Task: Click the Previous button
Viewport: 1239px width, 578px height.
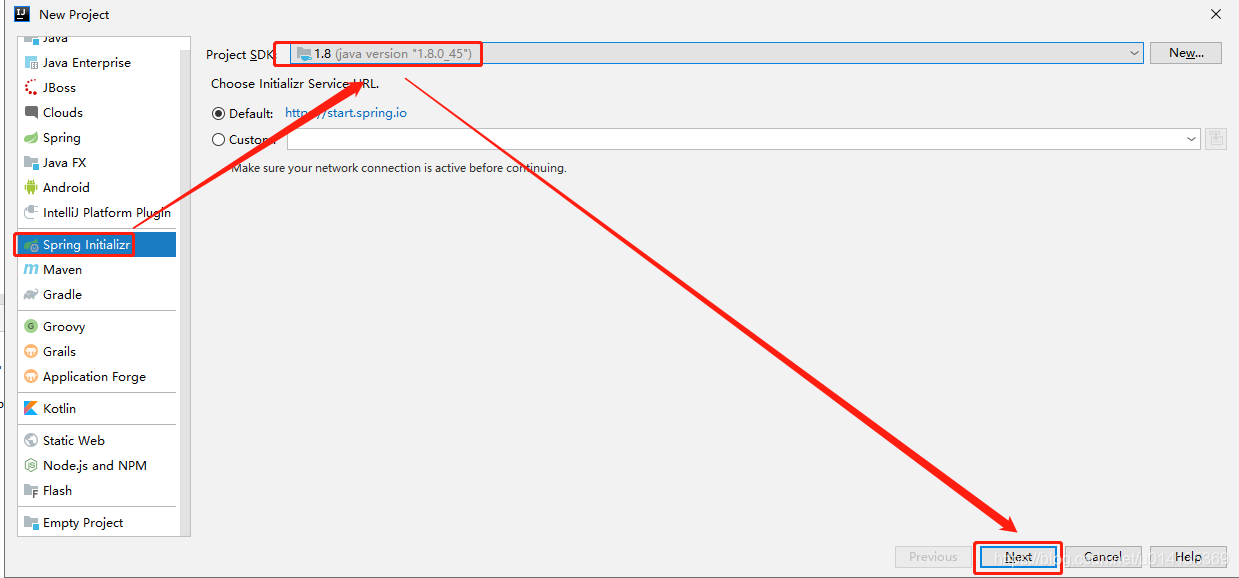Action: click(933, 557)
